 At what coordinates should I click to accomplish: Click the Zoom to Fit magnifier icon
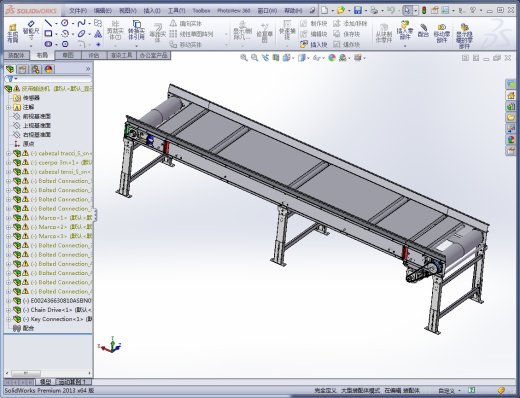[x=244, y=58]
